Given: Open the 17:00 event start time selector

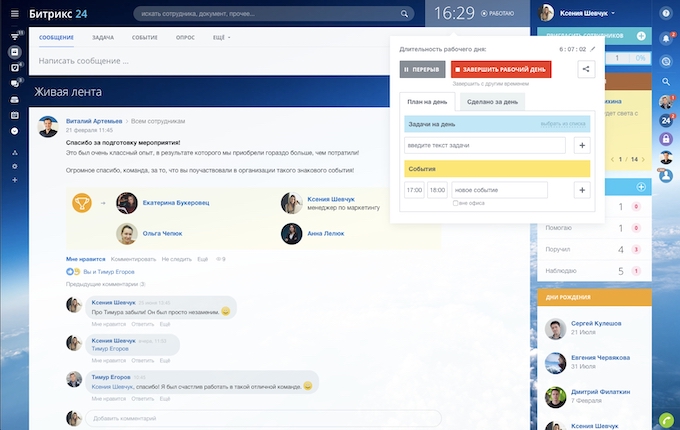Looking at the screenshot, I should pyautogui.click(x=414, y=190).
